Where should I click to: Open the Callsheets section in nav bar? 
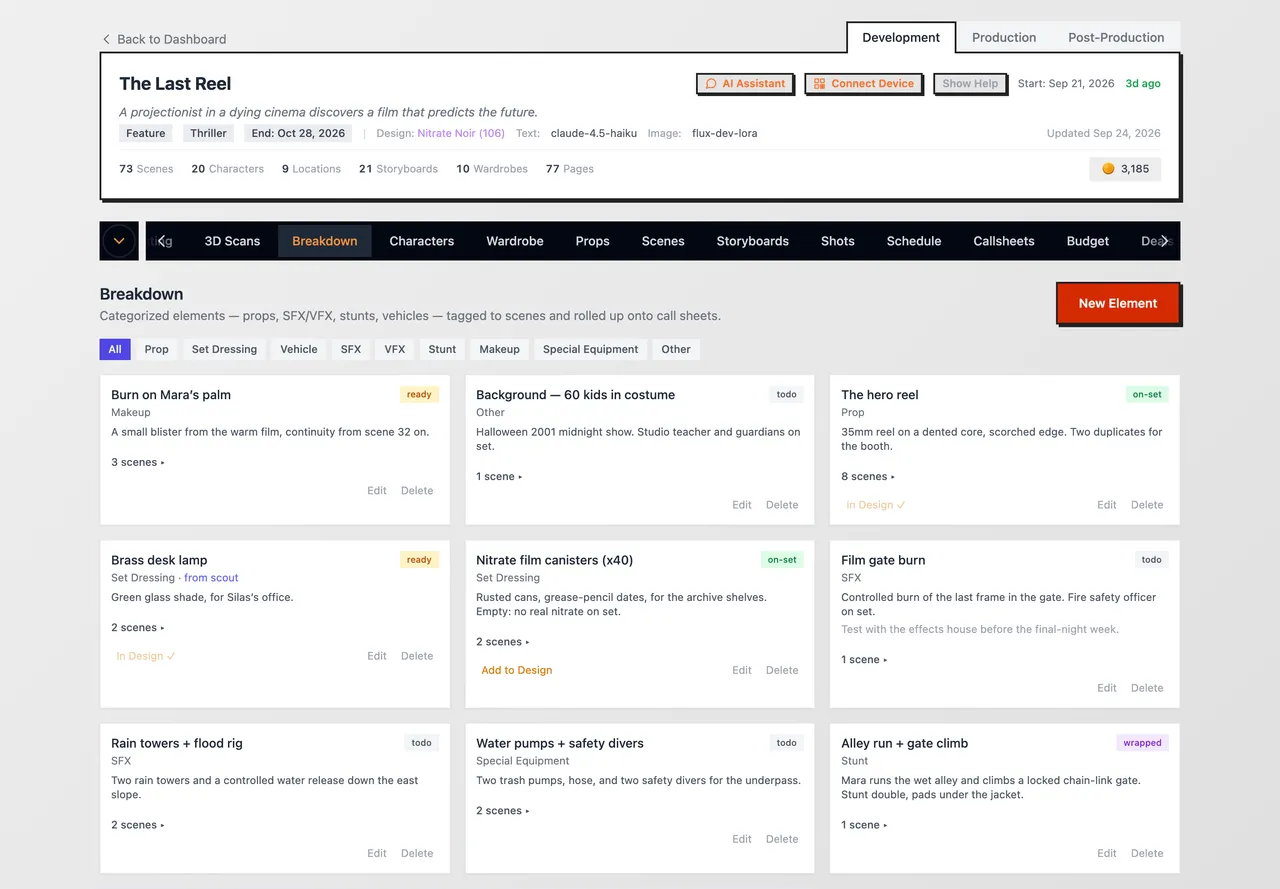click(1003, 241)
